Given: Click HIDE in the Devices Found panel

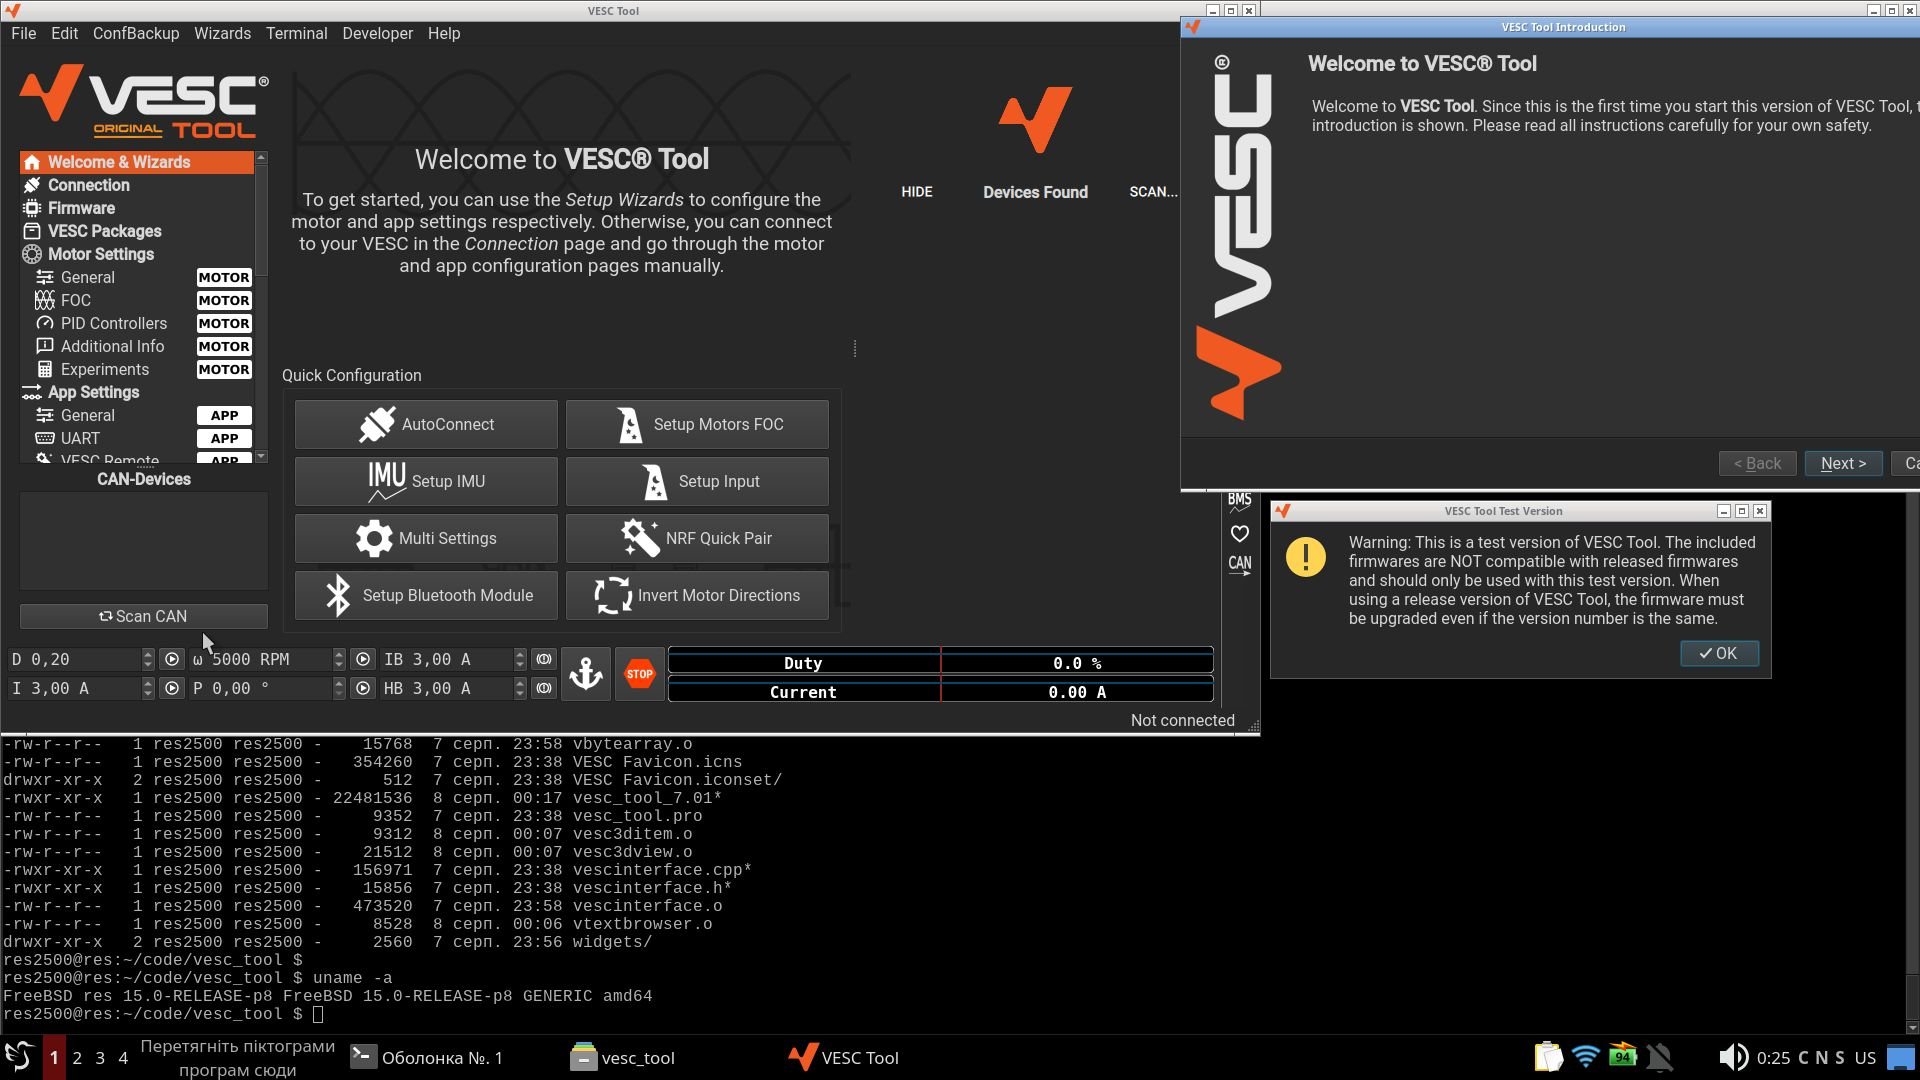Looking at the screenshot, I should click(x=917, y=192).
